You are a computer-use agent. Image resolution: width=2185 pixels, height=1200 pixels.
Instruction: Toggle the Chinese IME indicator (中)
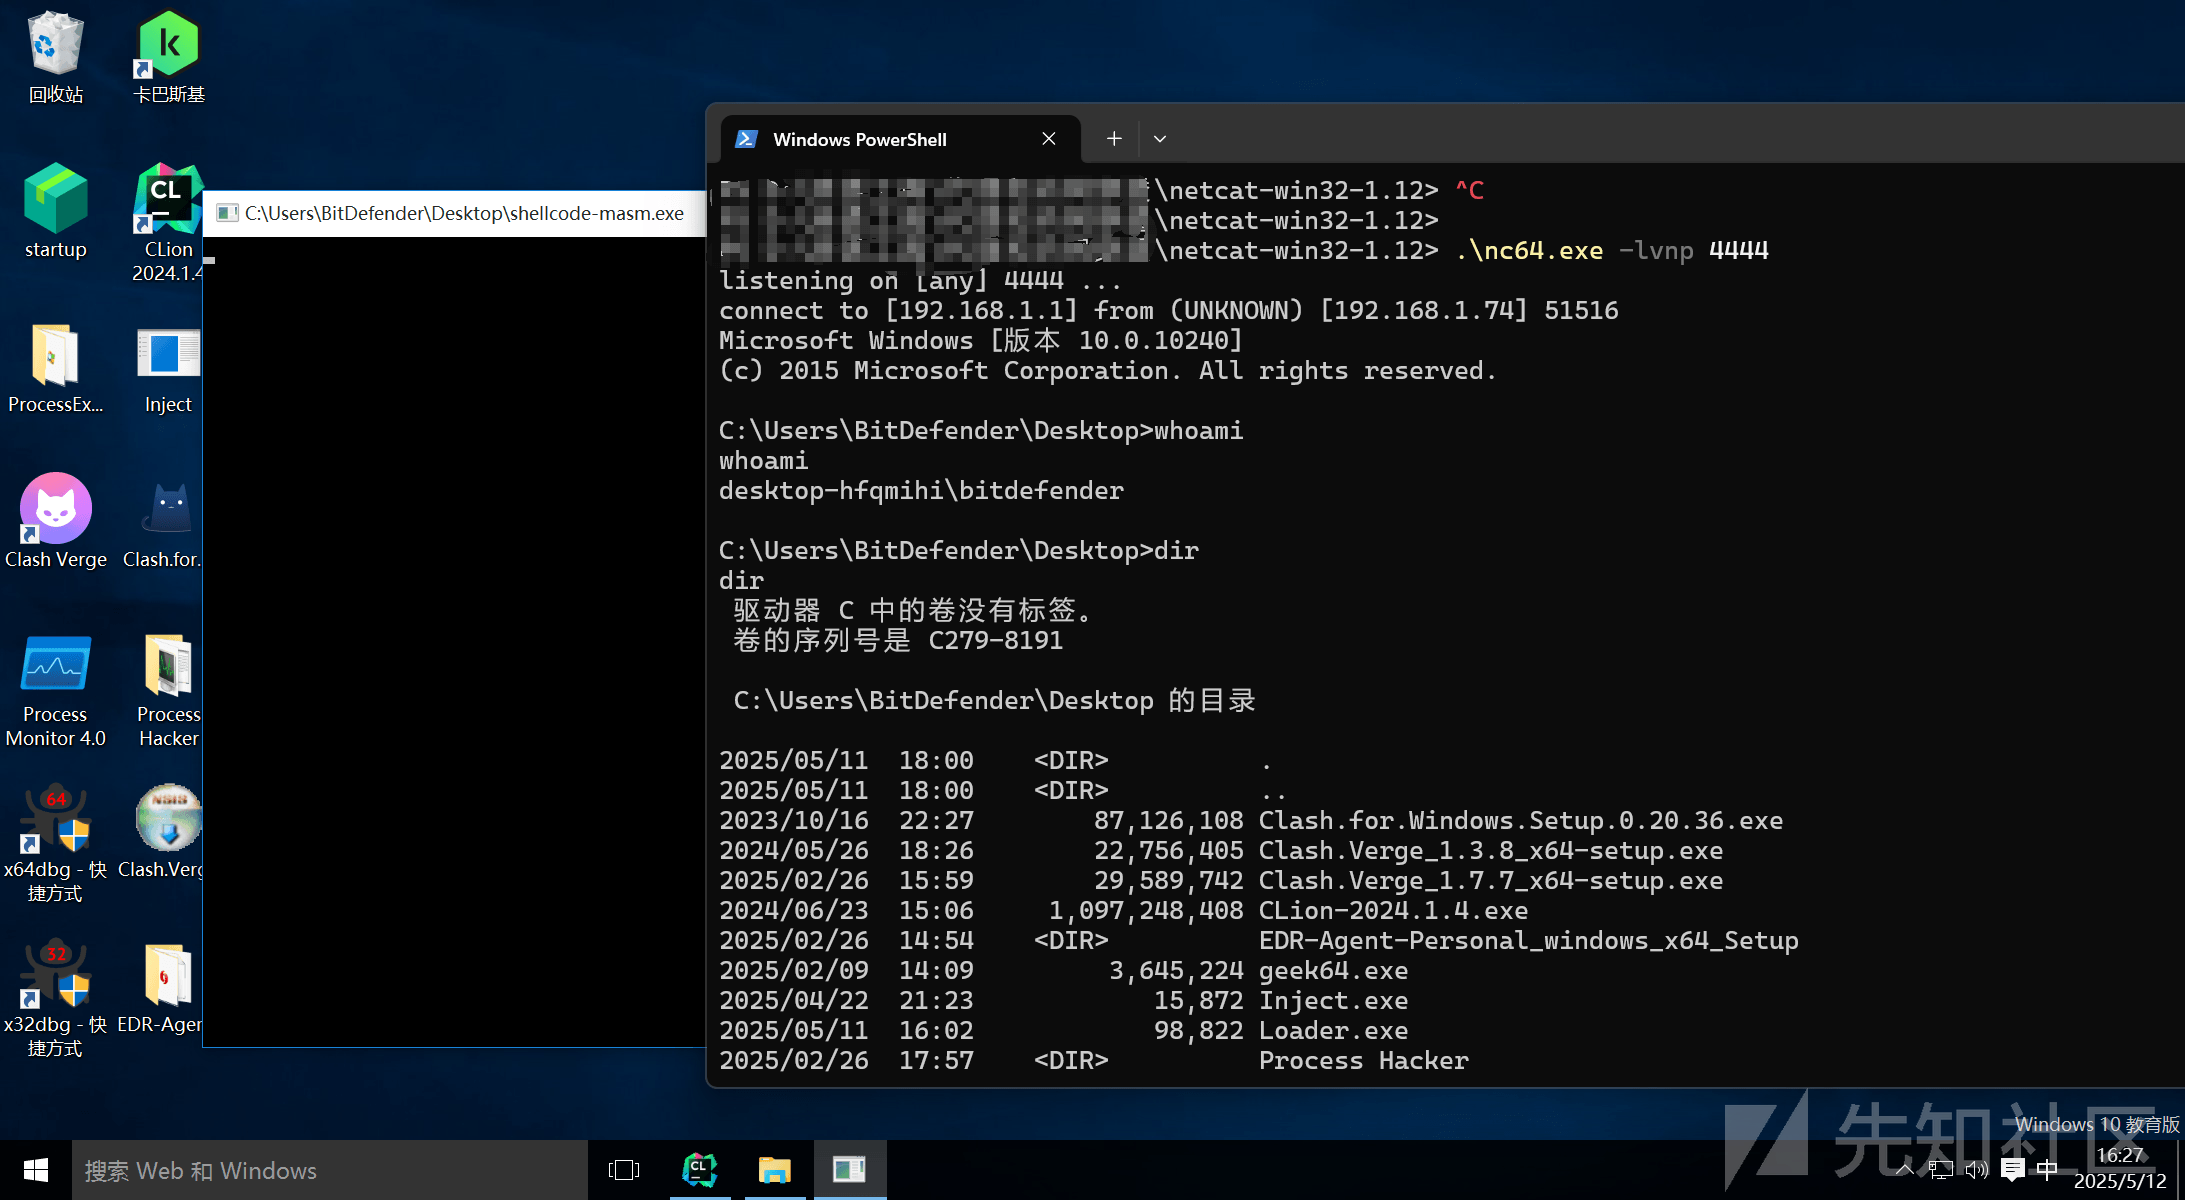click(2047, 1170)
